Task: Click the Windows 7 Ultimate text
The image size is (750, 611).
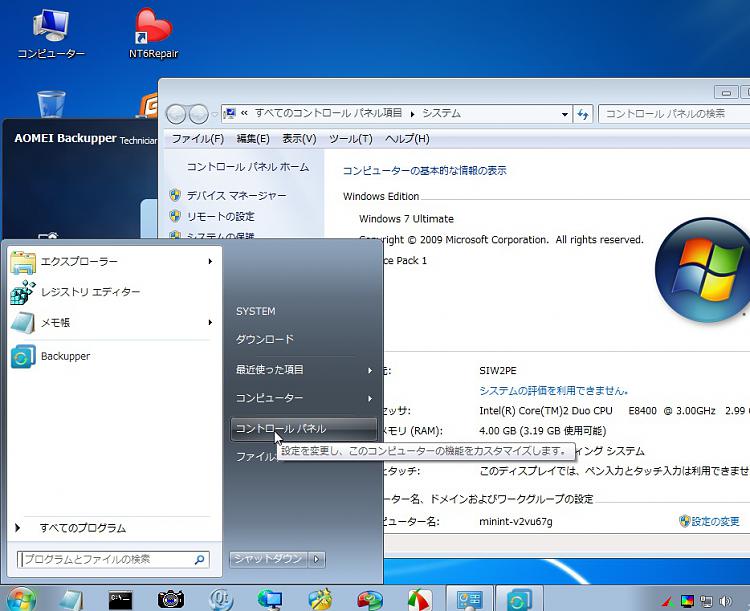Action: [406, 219]
